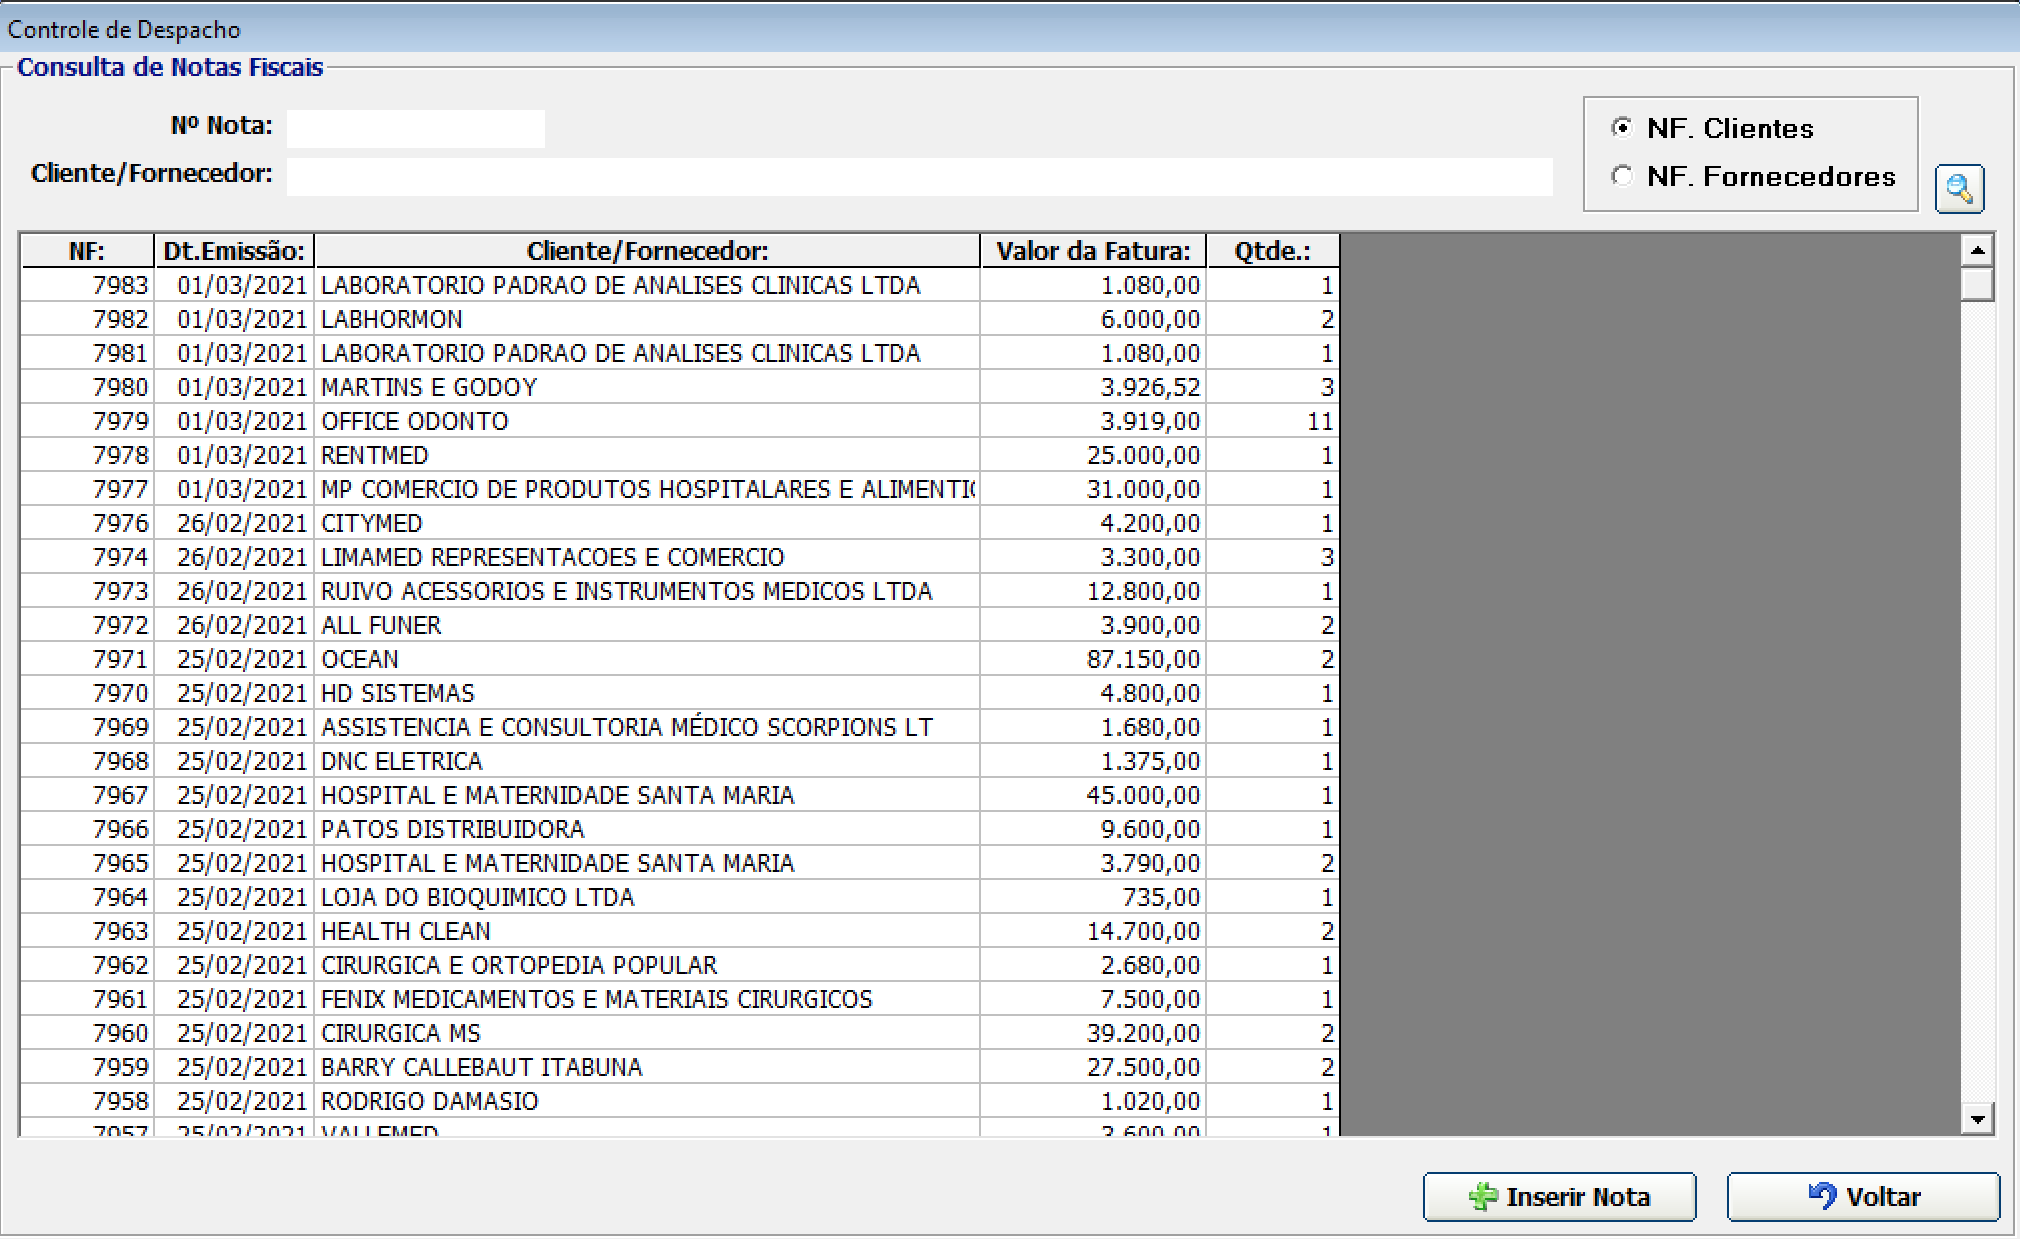Click the Valor da Fatura column header

coord(1092,251)
